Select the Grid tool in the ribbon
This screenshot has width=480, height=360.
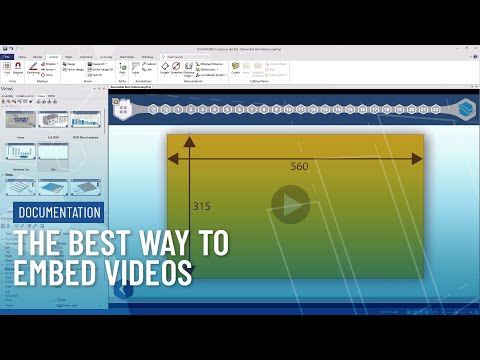tap(7, 68)
